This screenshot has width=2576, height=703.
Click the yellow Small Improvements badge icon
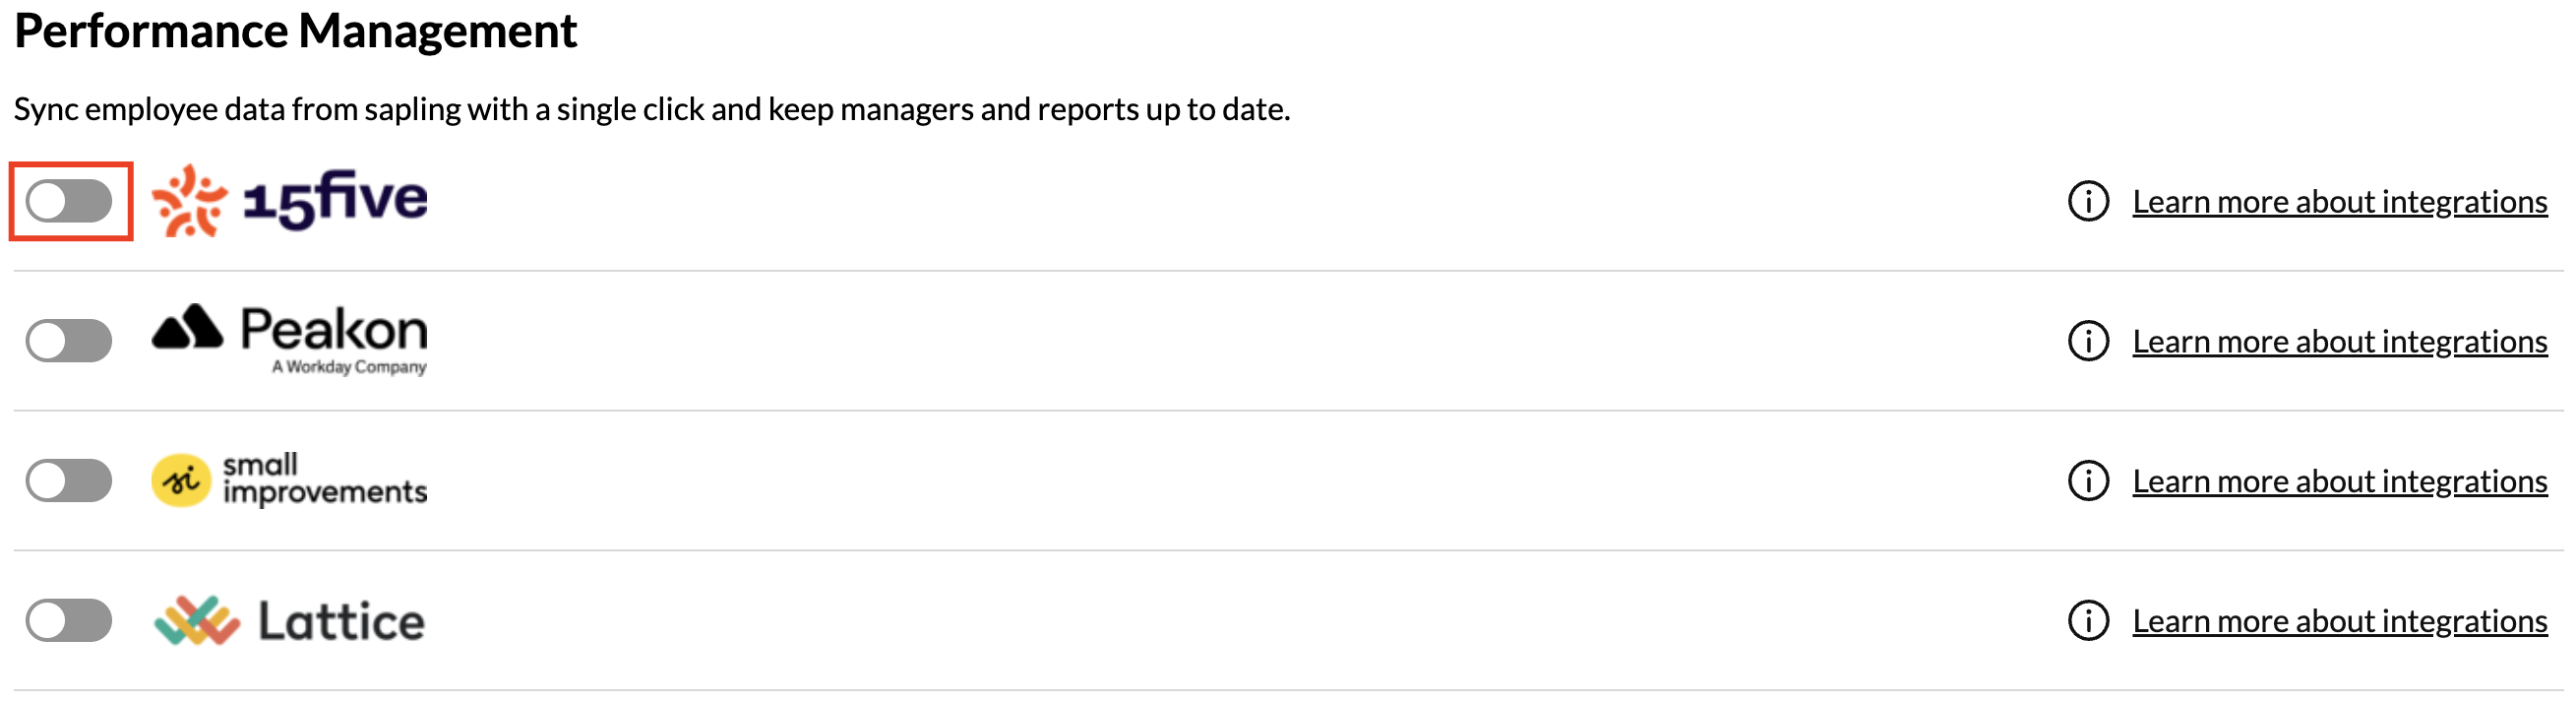click(x=181, y=481)
